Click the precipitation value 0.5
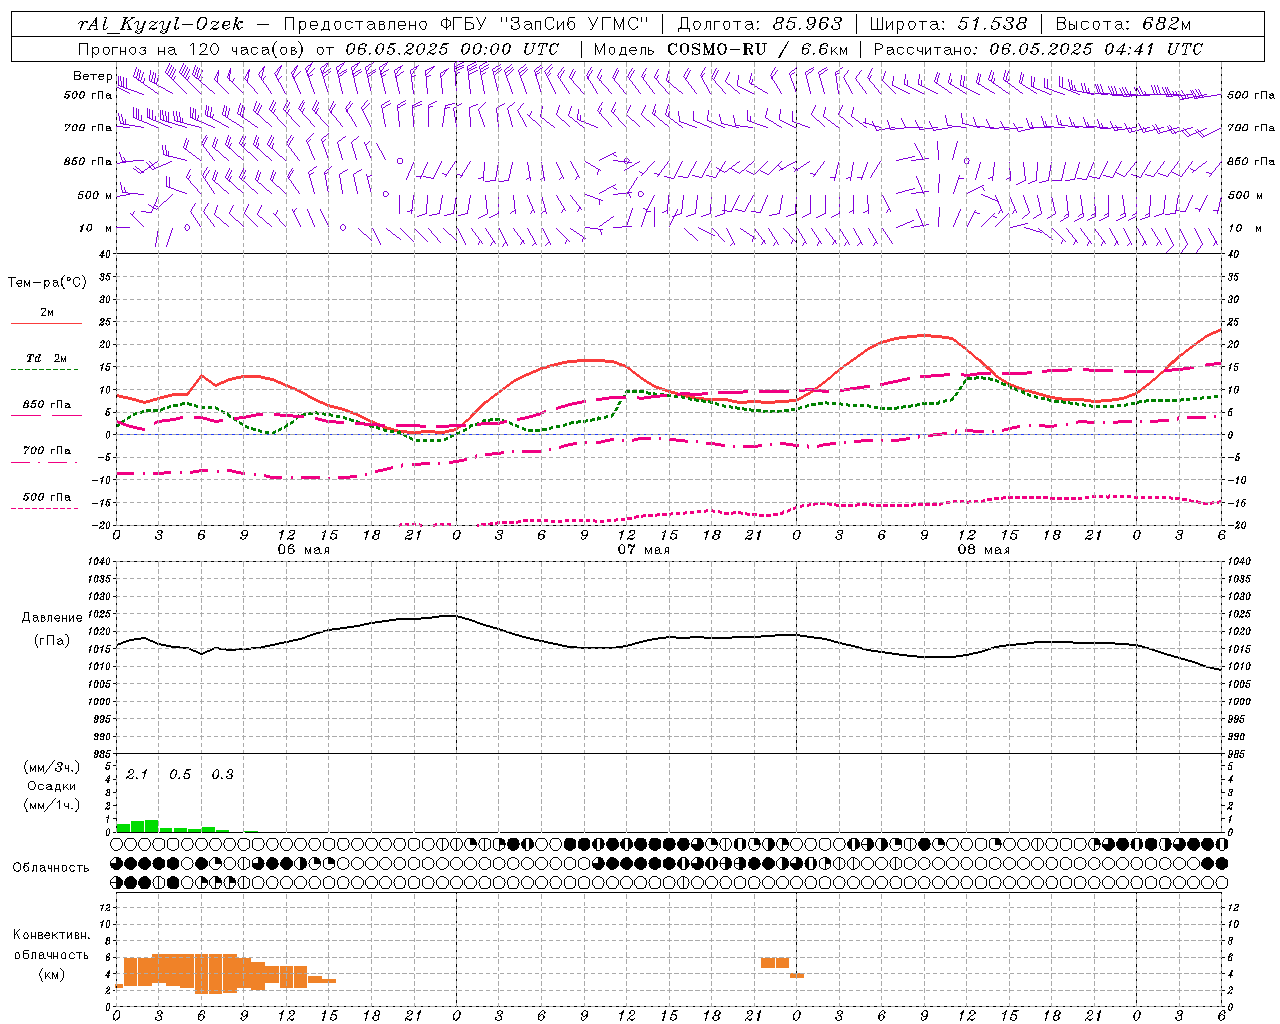This screenshot has width=1280, height=1024. click(180, 775)
